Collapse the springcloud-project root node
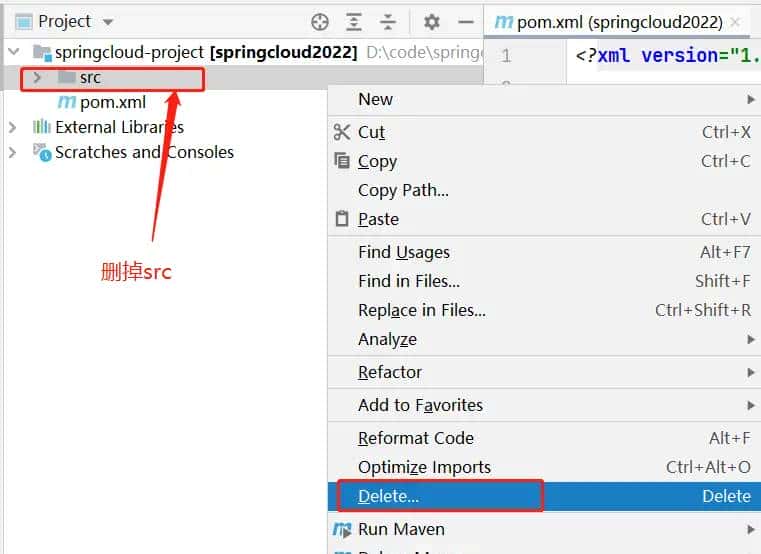 point(13,52)
